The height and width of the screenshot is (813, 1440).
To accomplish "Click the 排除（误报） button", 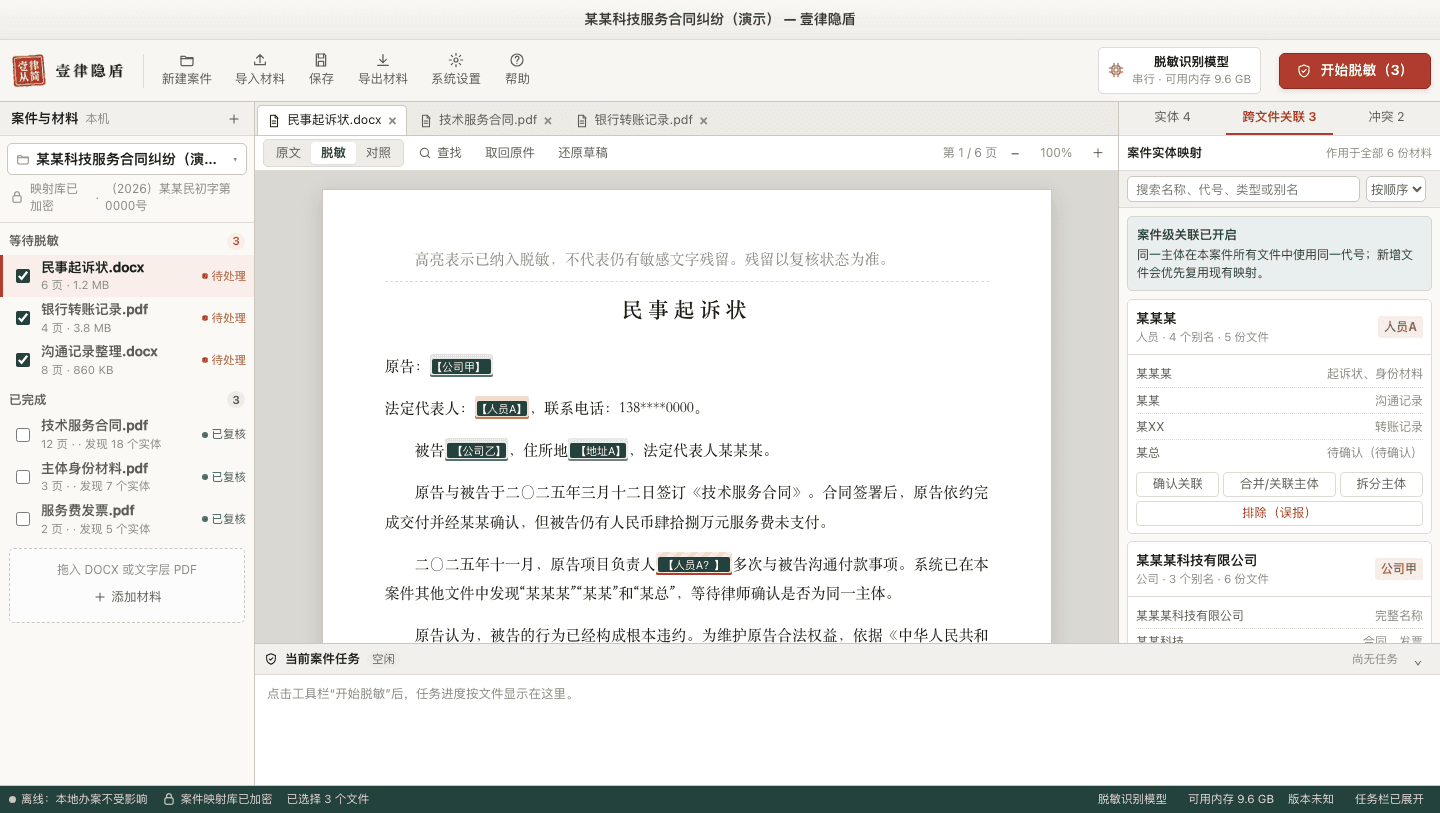I will pyautogui.click(x=1279, y=513).
